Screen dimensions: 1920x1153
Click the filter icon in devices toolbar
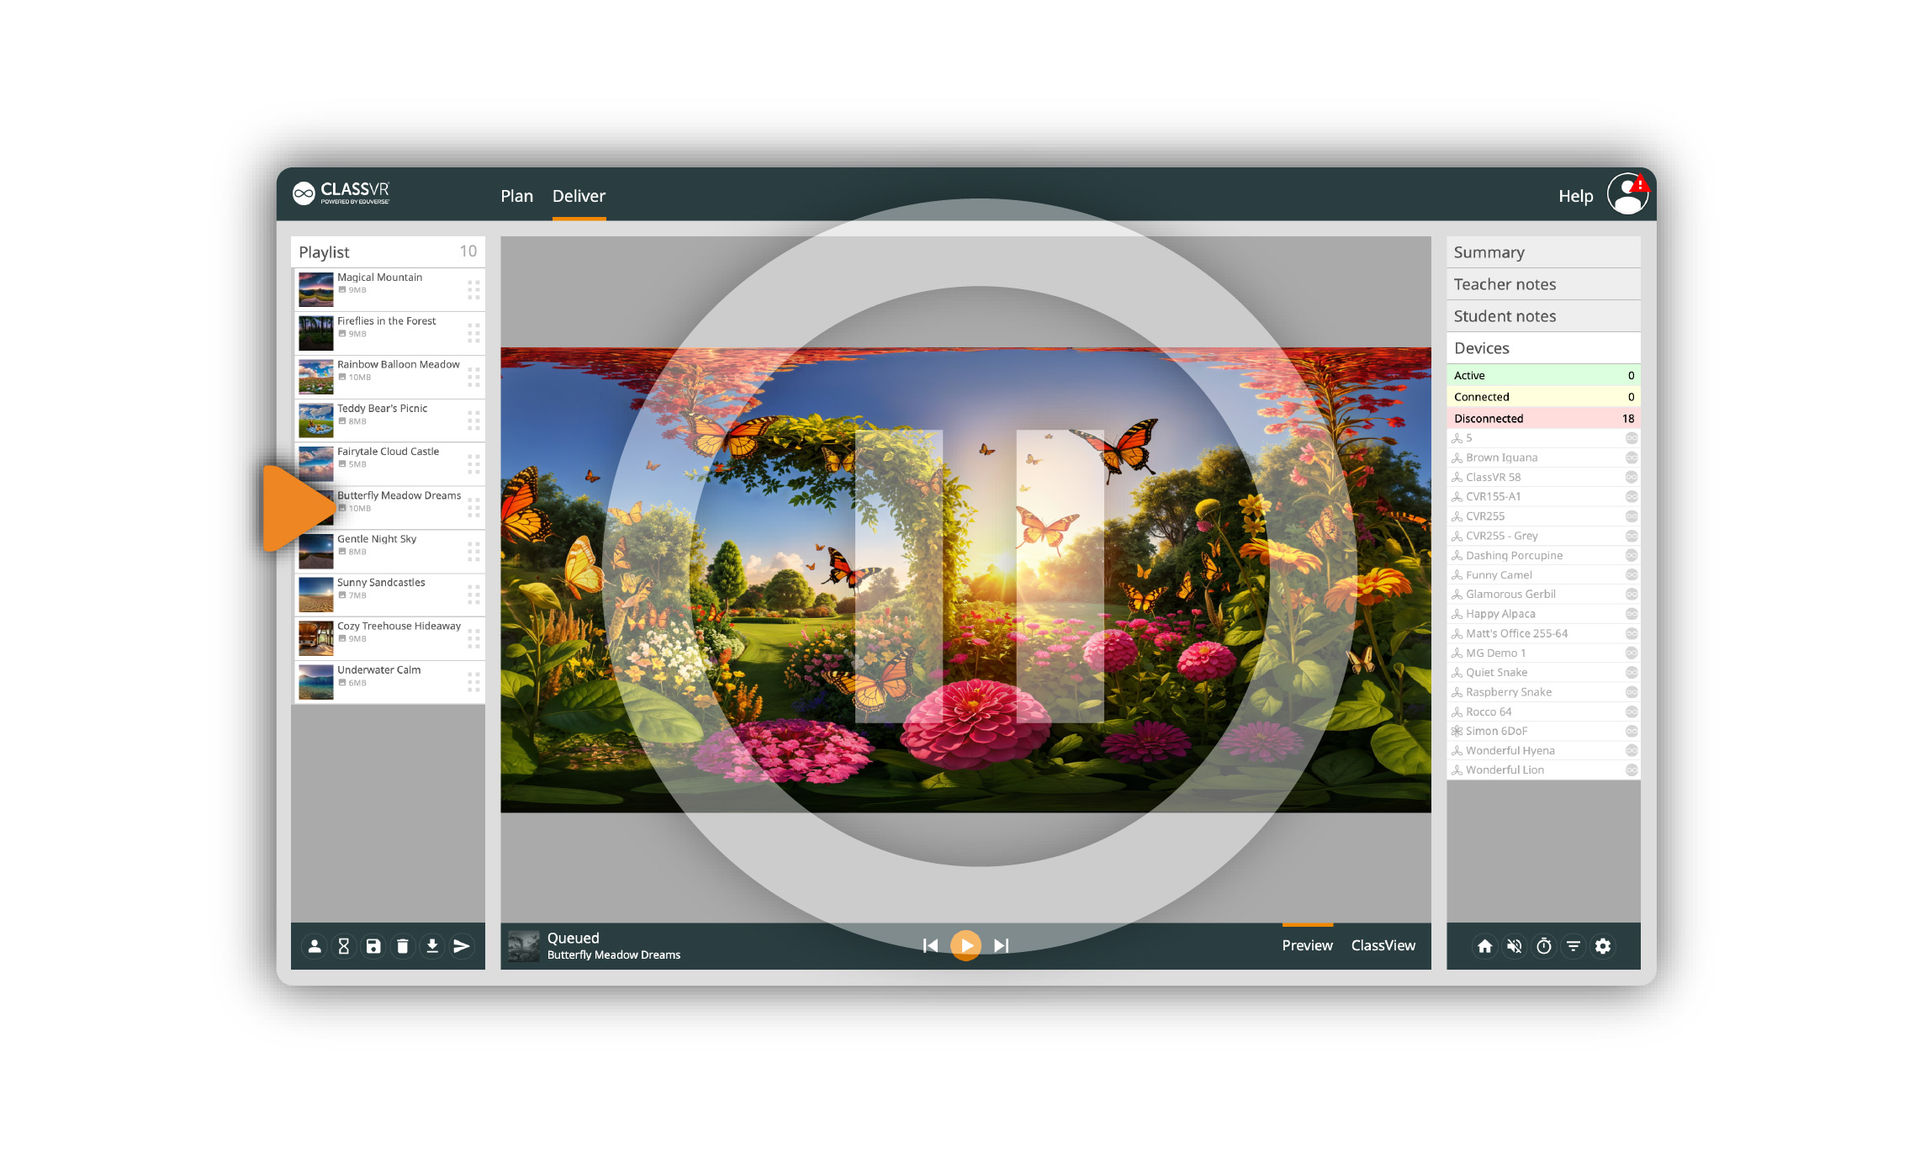click(1573, 946)
